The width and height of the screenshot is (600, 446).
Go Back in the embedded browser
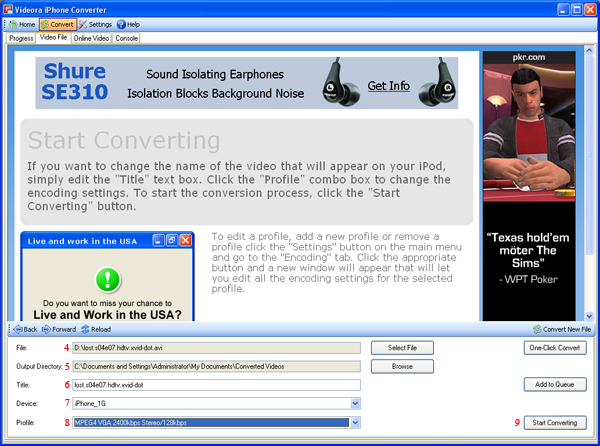pos(25,329)
